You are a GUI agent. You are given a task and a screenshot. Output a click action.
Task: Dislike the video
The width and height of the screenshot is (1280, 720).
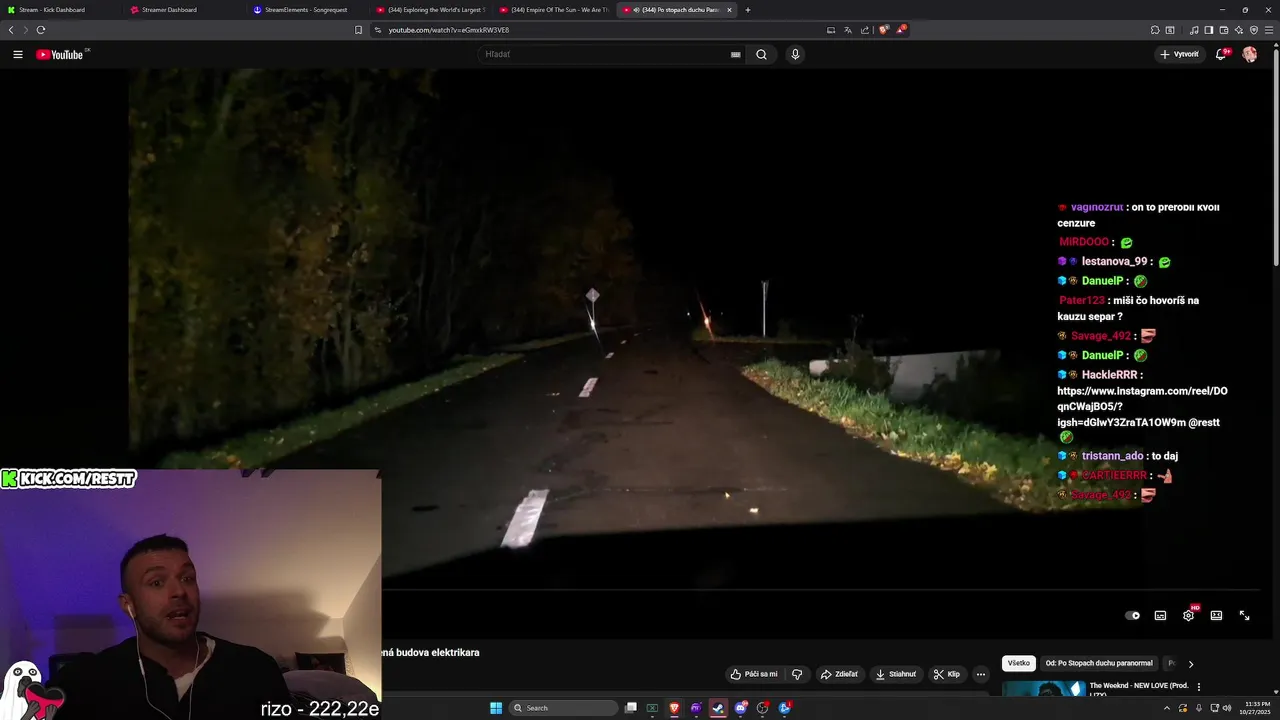797,674
